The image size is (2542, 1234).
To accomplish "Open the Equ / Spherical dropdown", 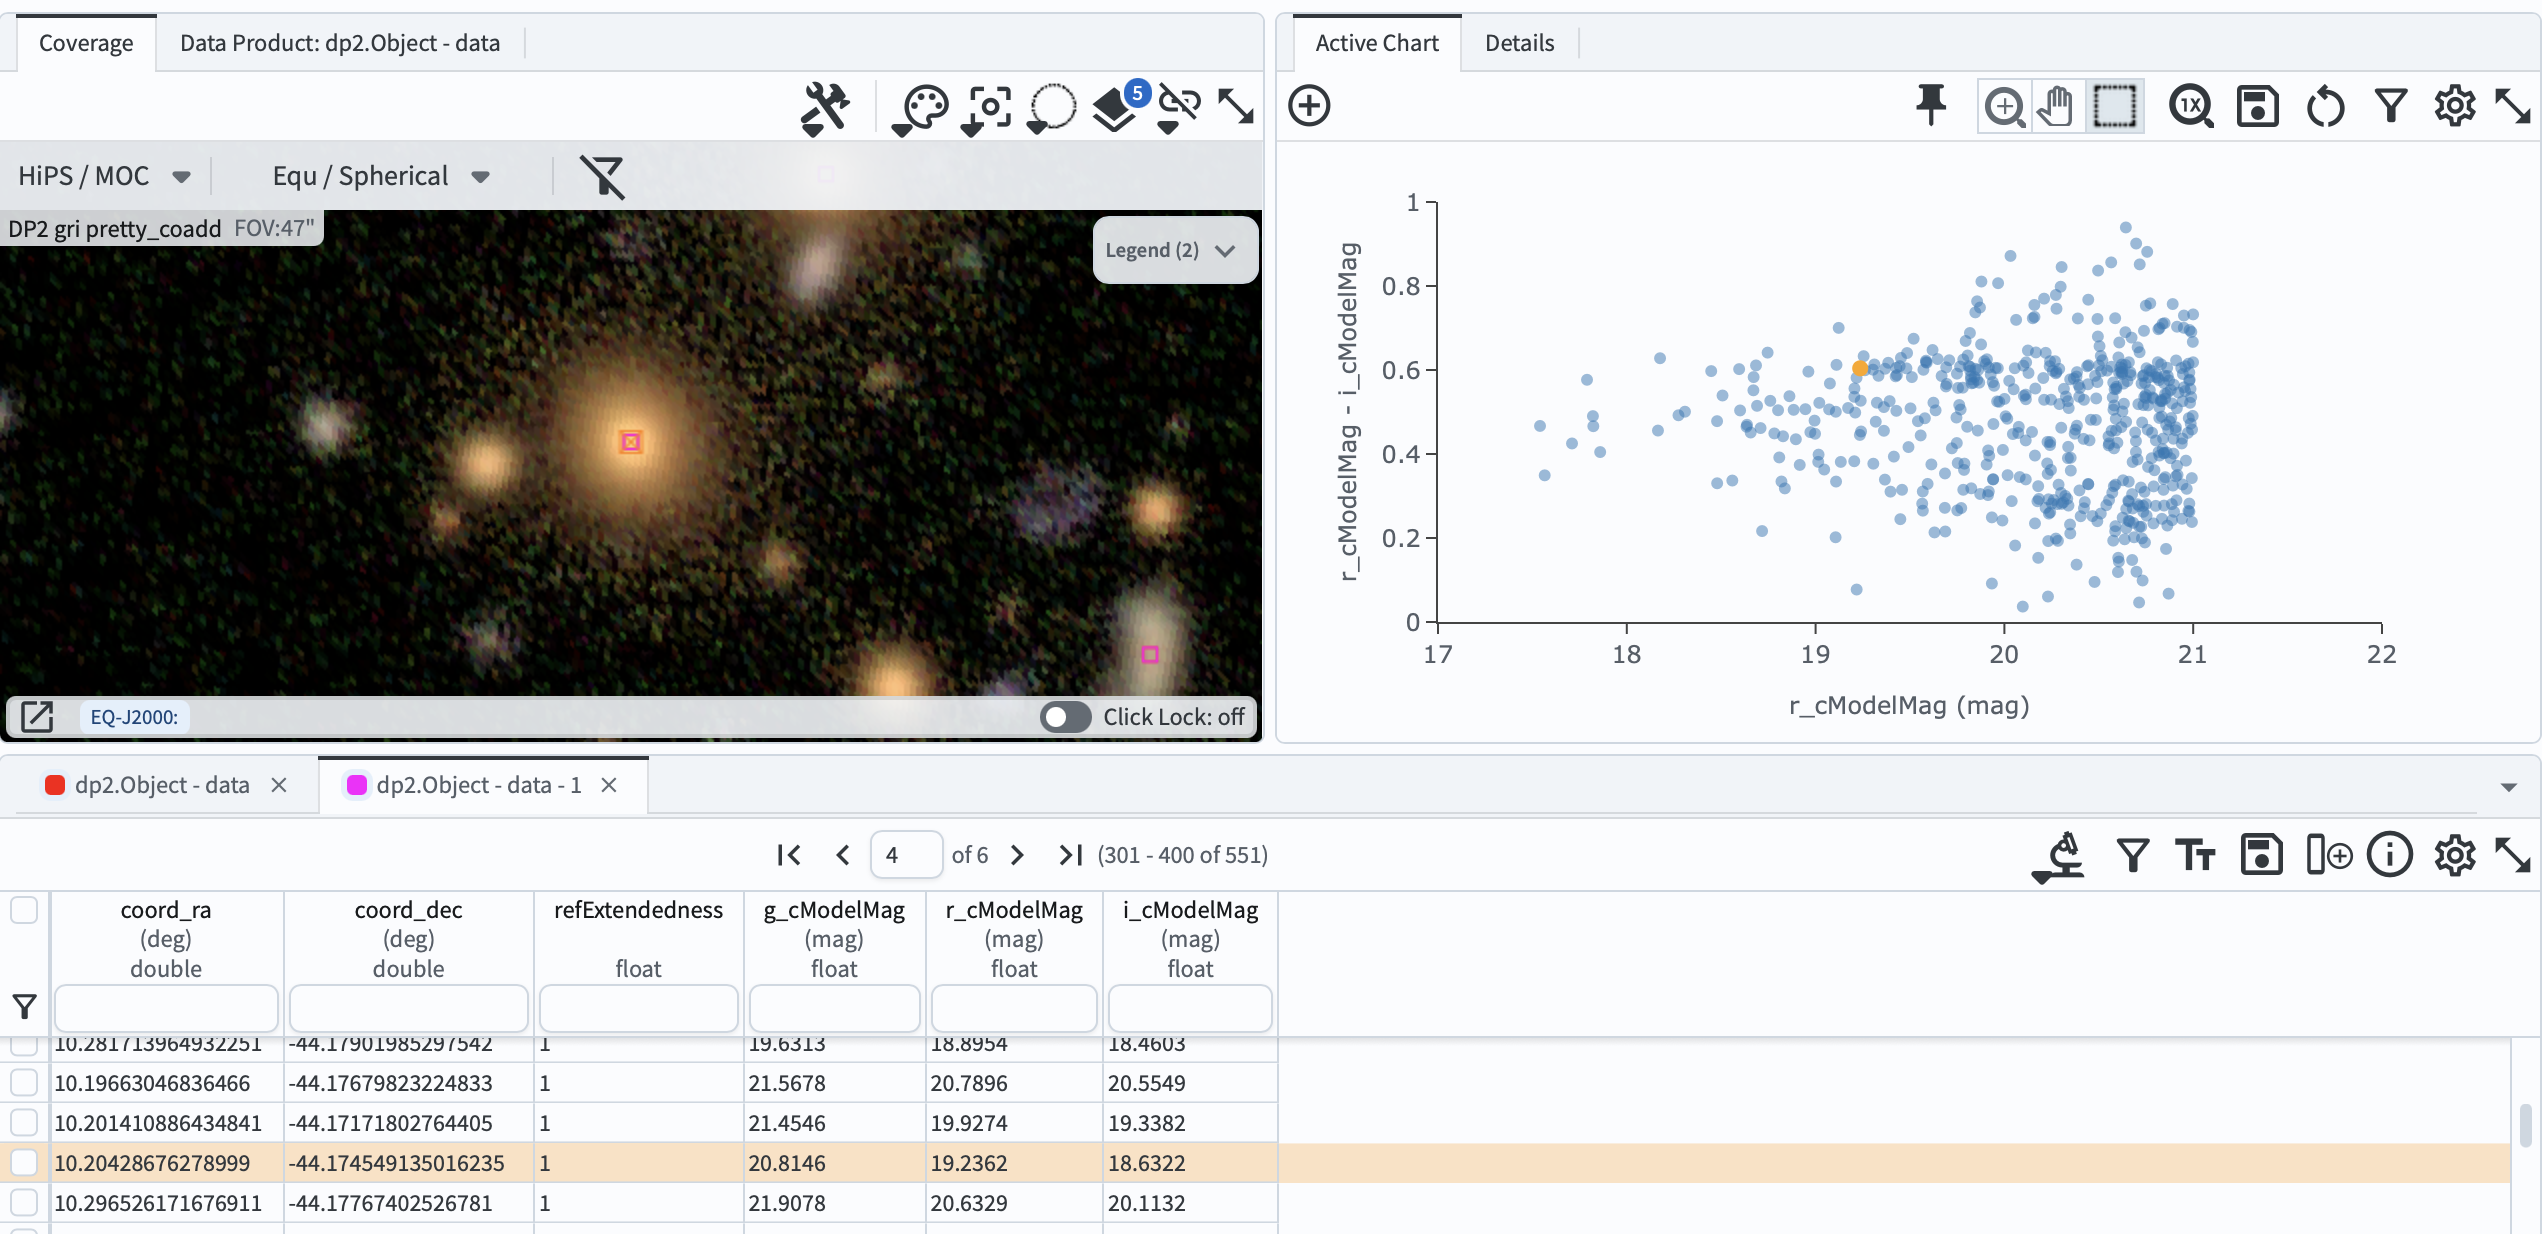I will pyautogui.click(x=381, y=177).
